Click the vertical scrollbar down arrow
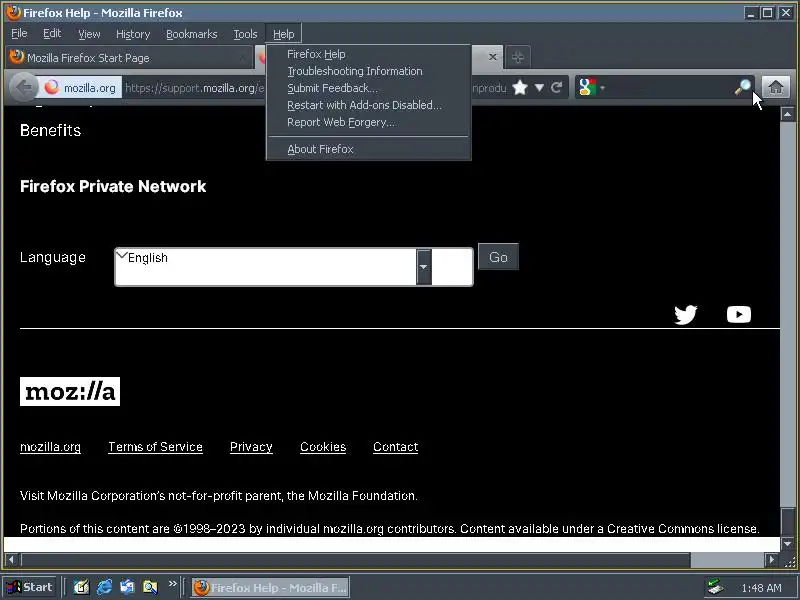 pyautogui.click(x=787, y=544)
